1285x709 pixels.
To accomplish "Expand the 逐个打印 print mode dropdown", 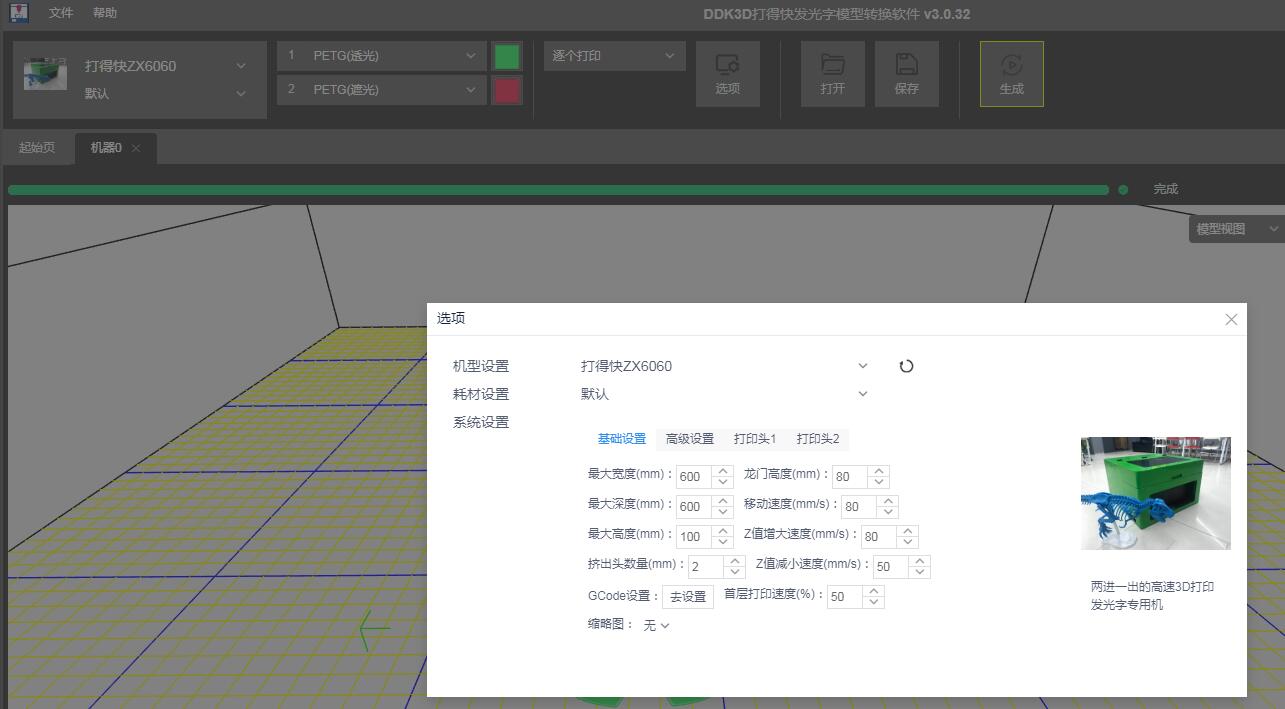I will click(614, 56).
